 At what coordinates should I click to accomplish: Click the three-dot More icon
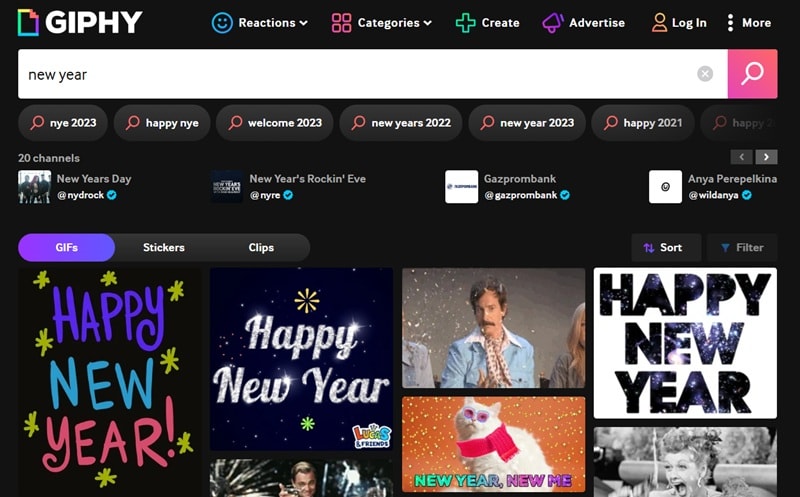[x=730, y=23]
